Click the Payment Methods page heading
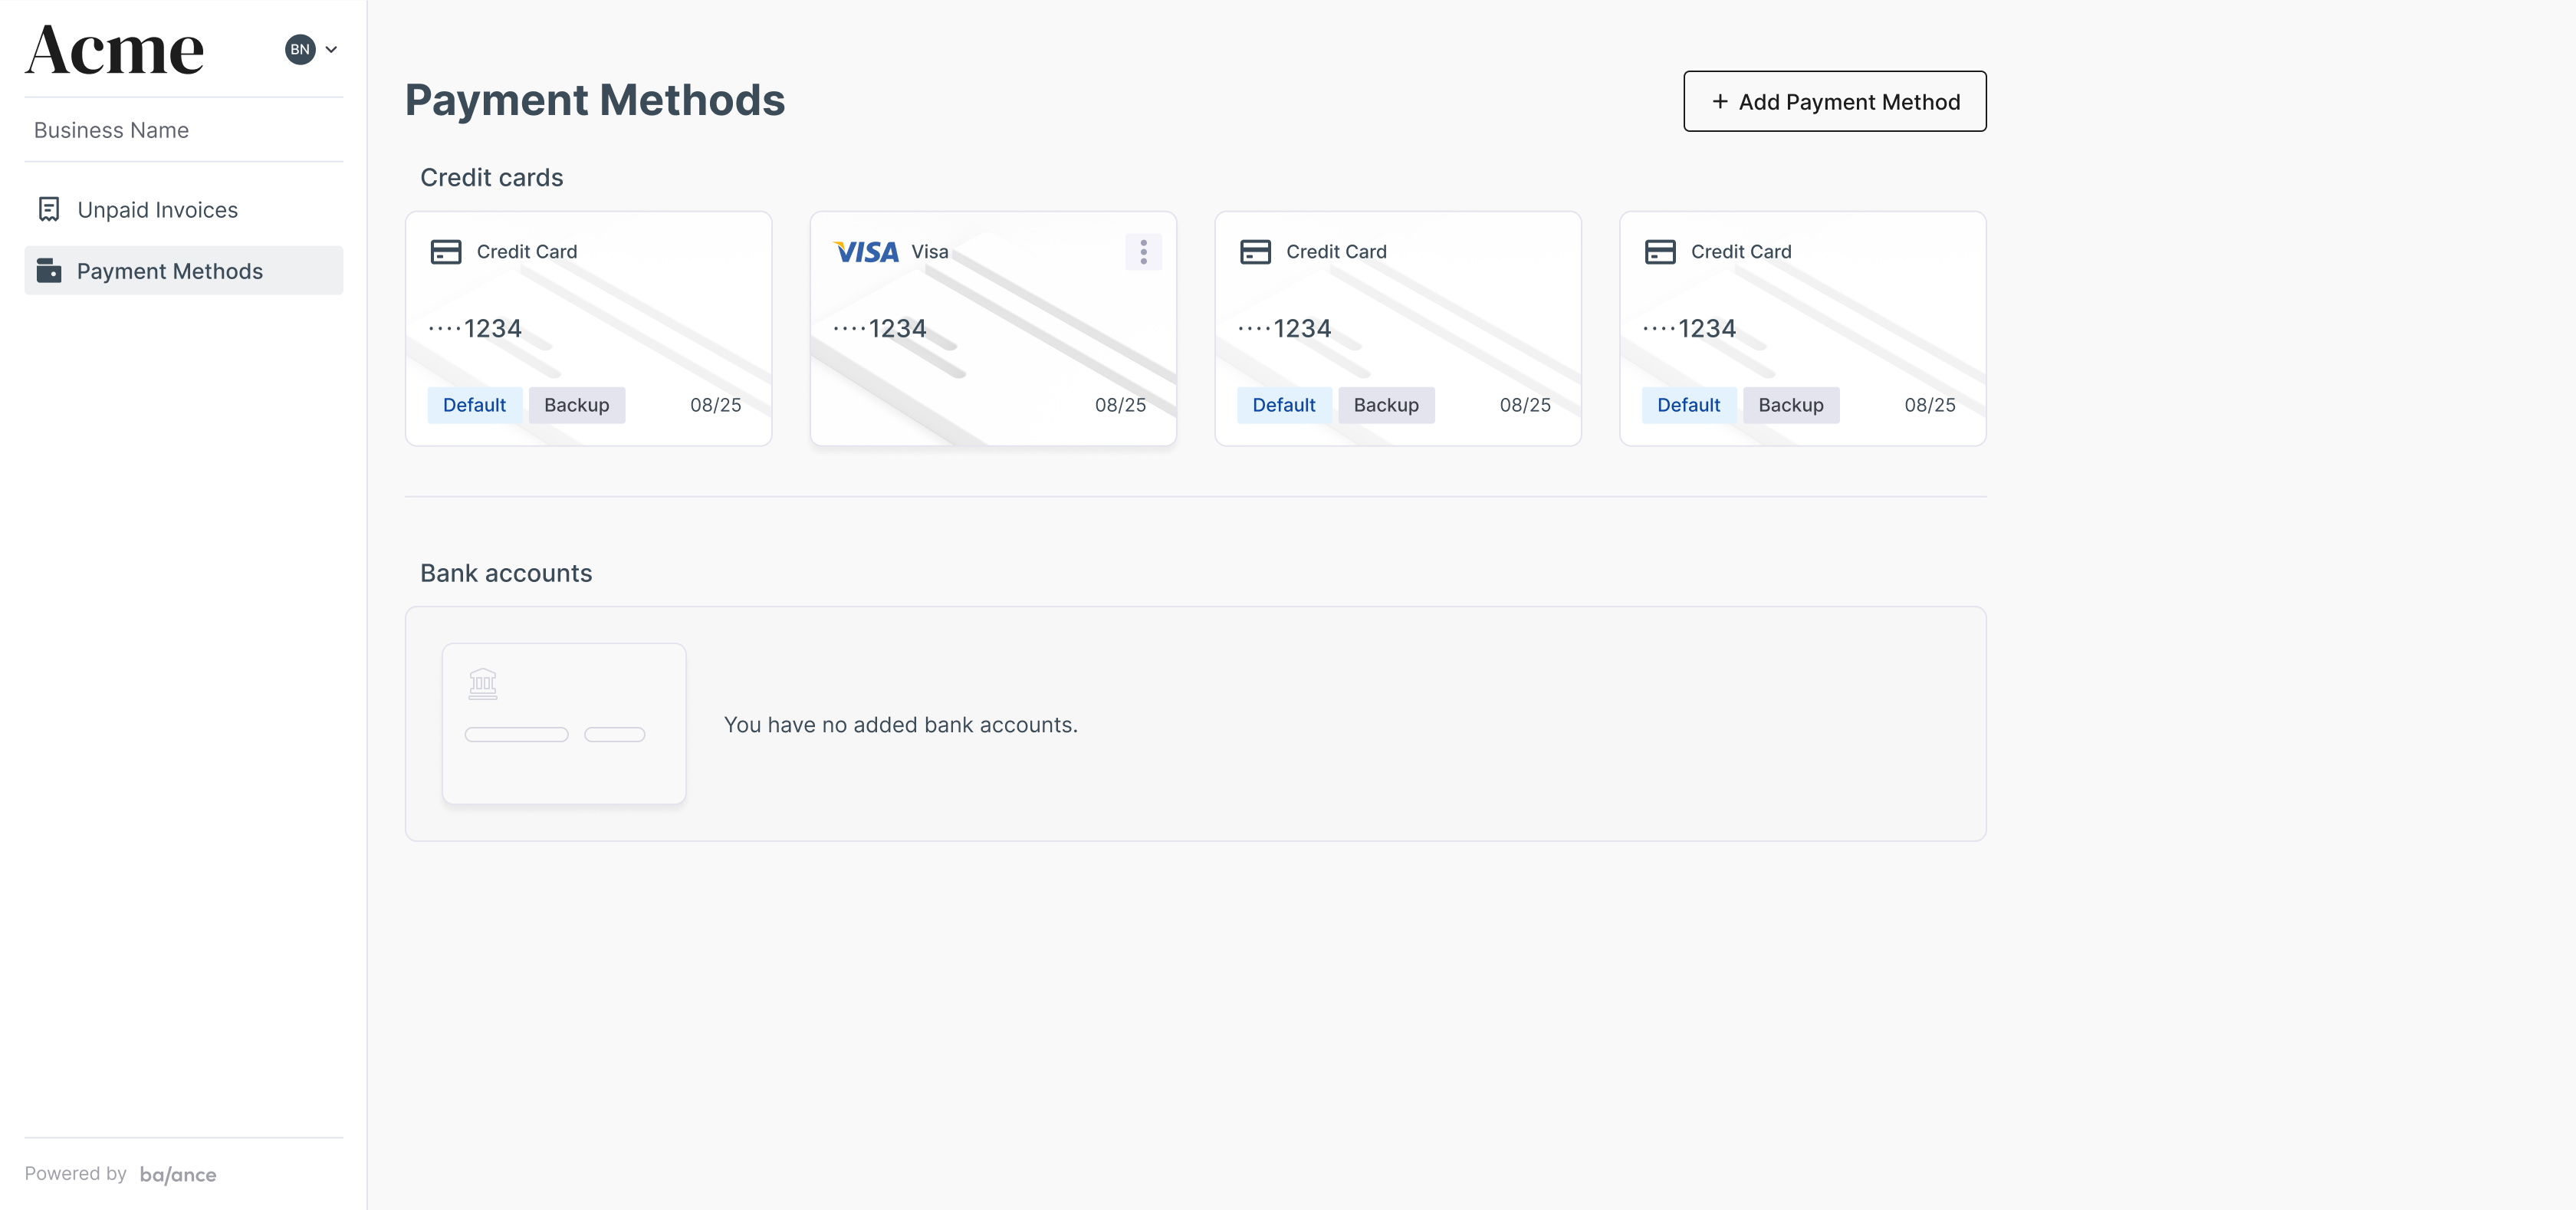This screenshot has width=2576, height=1210. click(595, 100)
